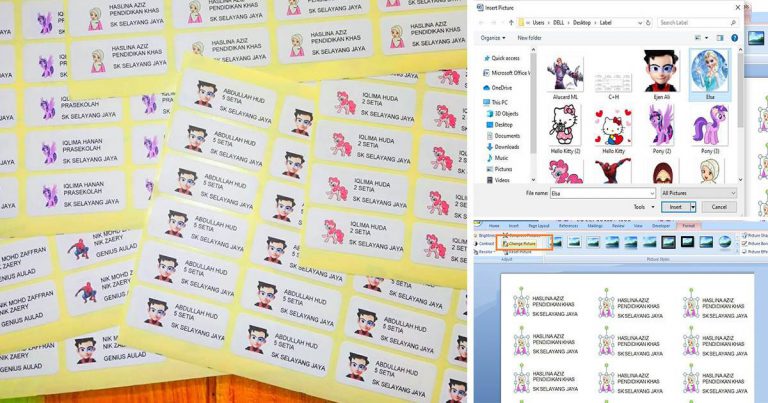Viewport: 768px width, 403px height.
Task: Click Change Picture in Adjust group
Action: tap(520, 243)
